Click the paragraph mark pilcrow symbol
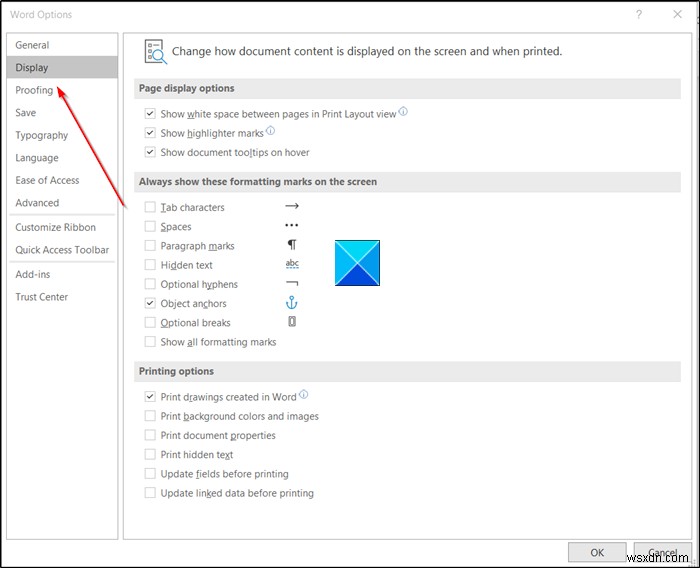The width and height of the screenshot is (700, 568). click(x=292, y=245)
